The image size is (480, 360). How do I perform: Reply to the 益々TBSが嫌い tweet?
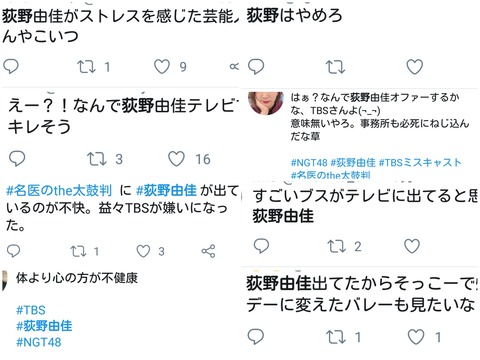pyautogui.click(x=14, y=251)
